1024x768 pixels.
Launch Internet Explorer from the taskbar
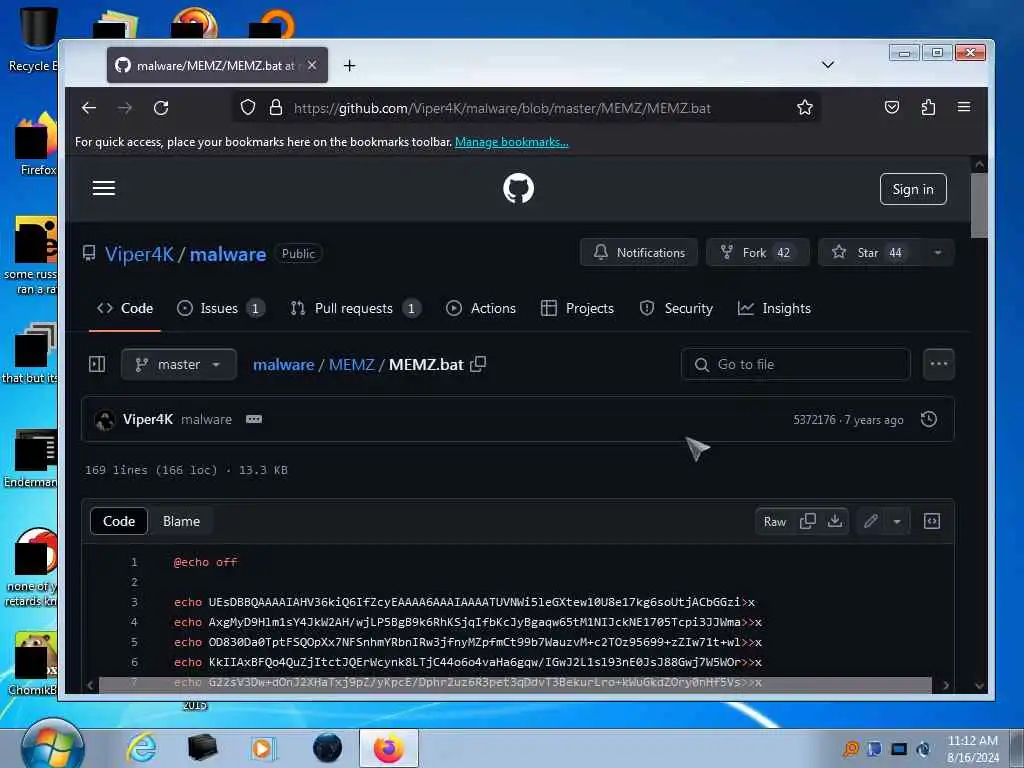tap(141, 748)
